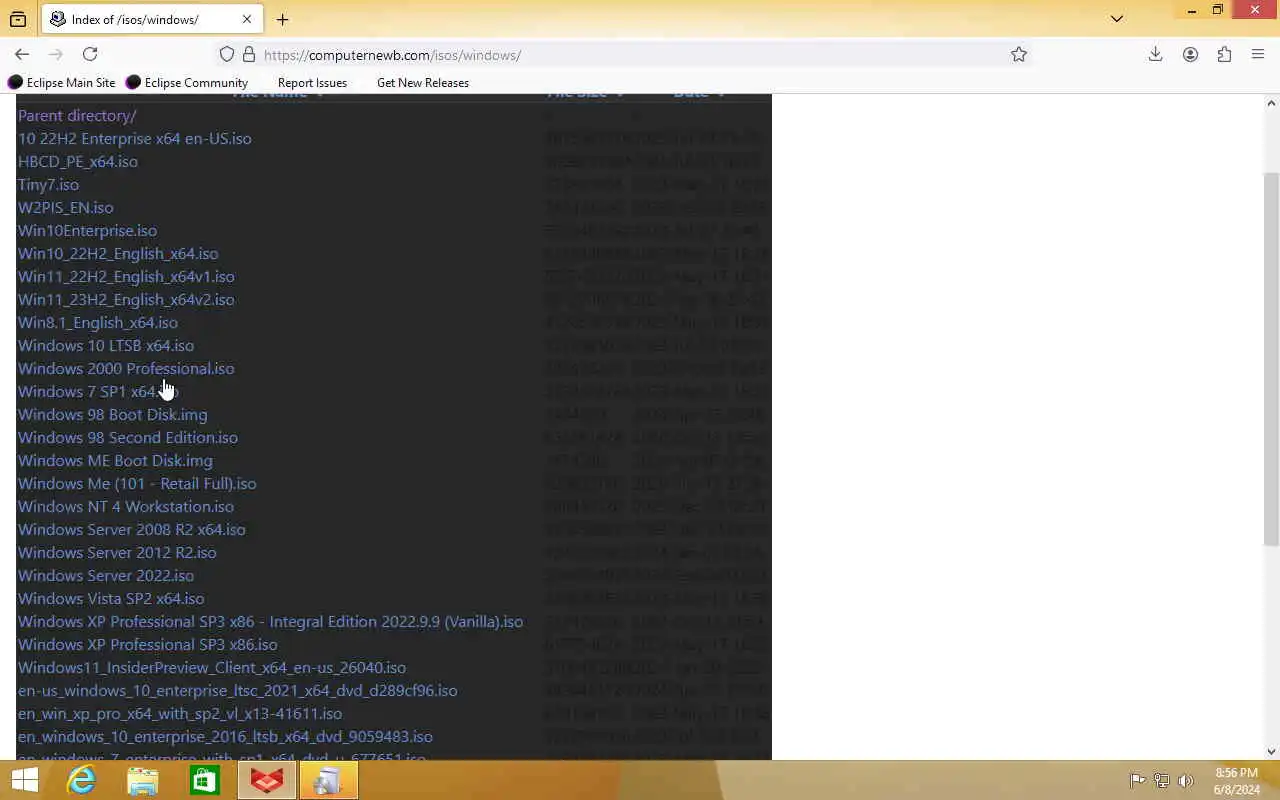Download Windows NT 4 Workstation.iso
The image size is (1280, 800).
pos(126,506)
